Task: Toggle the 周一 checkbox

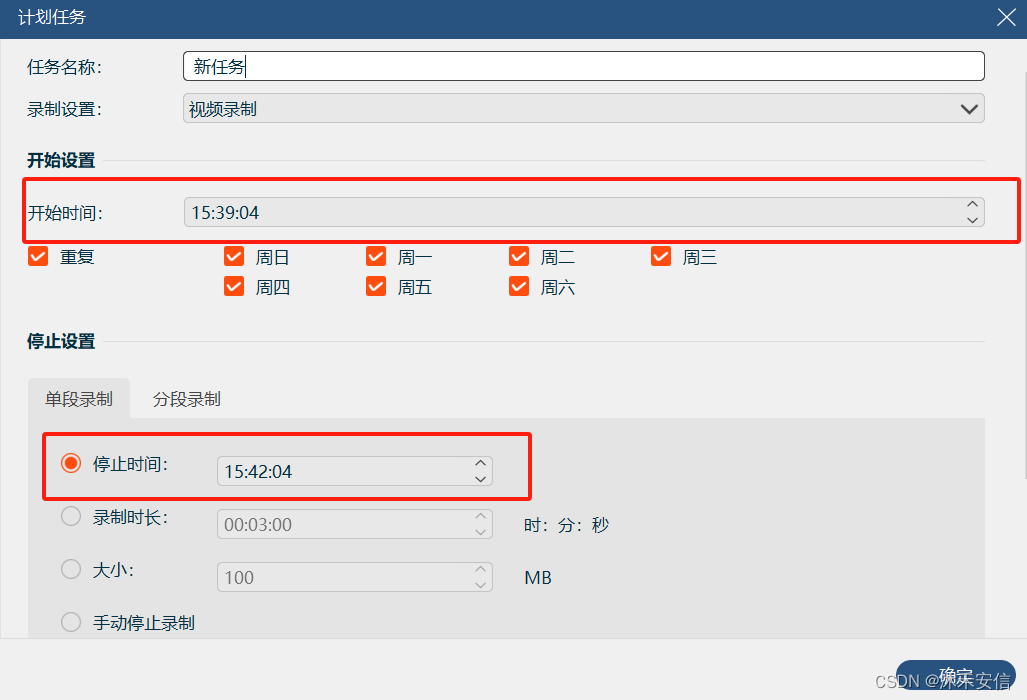Action: pos(376,256)
